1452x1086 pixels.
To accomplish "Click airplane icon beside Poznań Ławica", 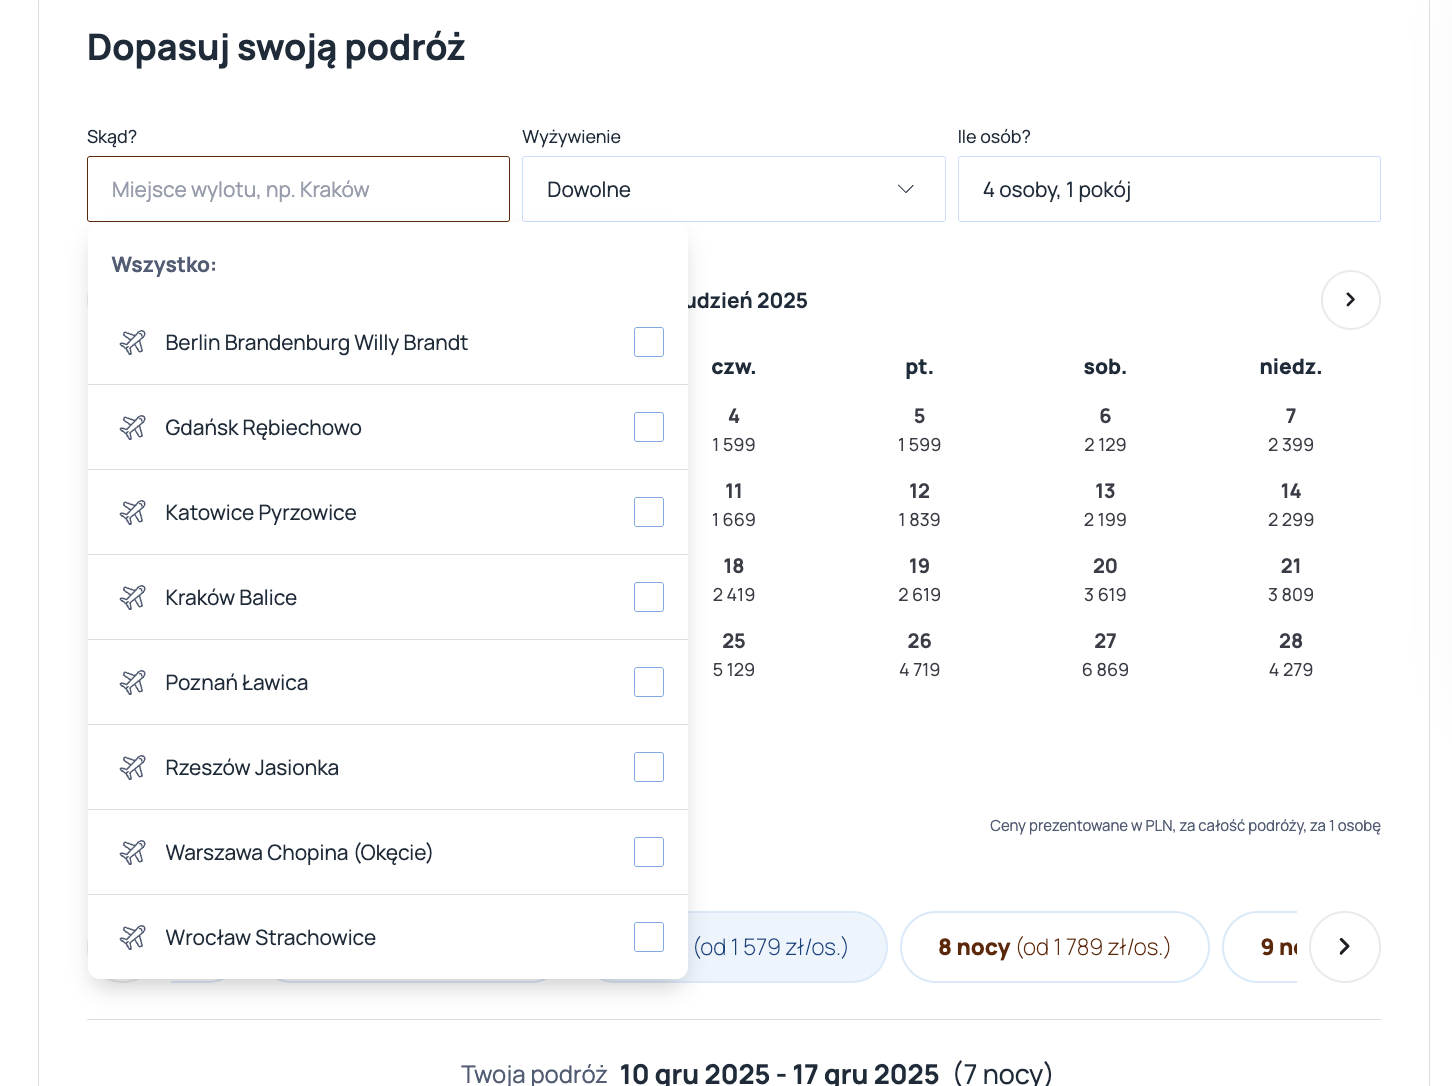I will click(x=133, y=682).
